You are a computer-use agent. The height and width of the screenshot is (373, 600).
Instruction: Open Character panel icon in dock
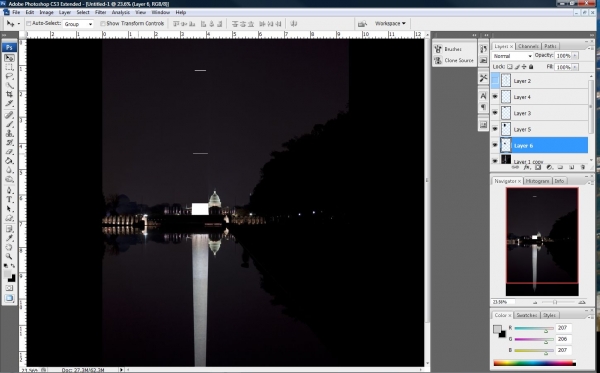[483, 96]
